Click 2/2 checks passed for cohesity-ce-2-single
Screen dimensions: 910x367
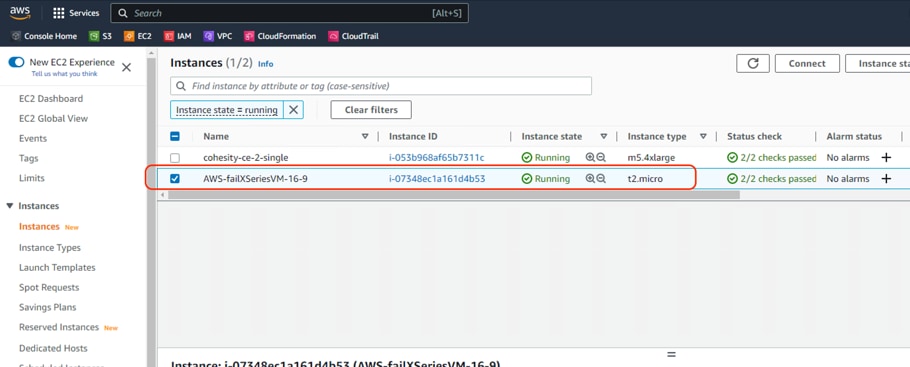point(772,157)
